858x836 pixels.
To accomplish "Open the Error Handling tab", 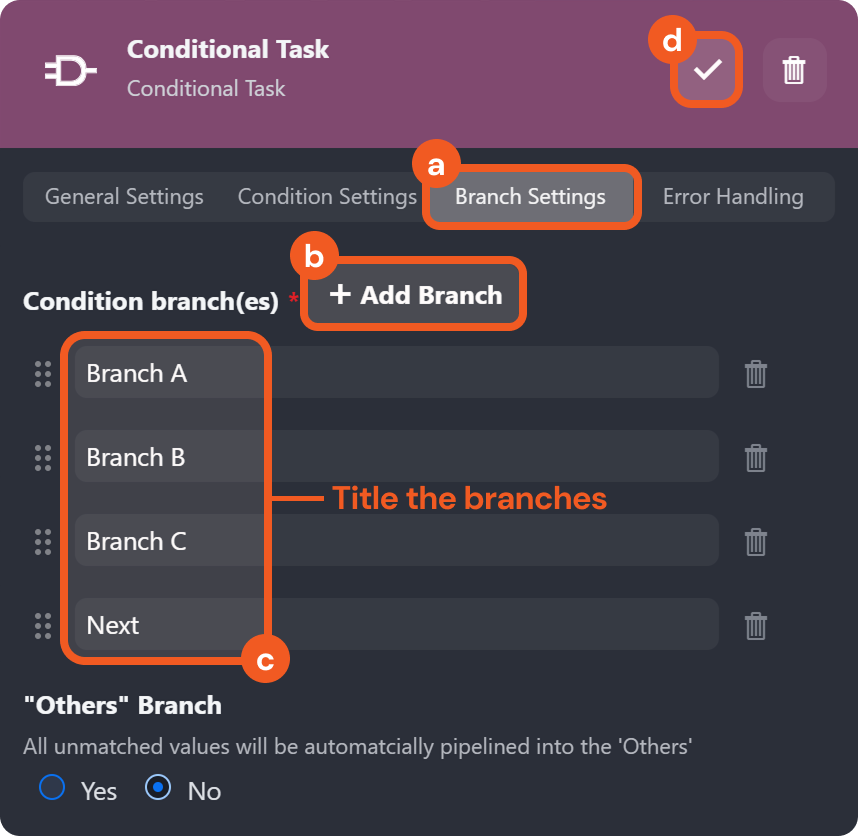I will tap(733, 197).
